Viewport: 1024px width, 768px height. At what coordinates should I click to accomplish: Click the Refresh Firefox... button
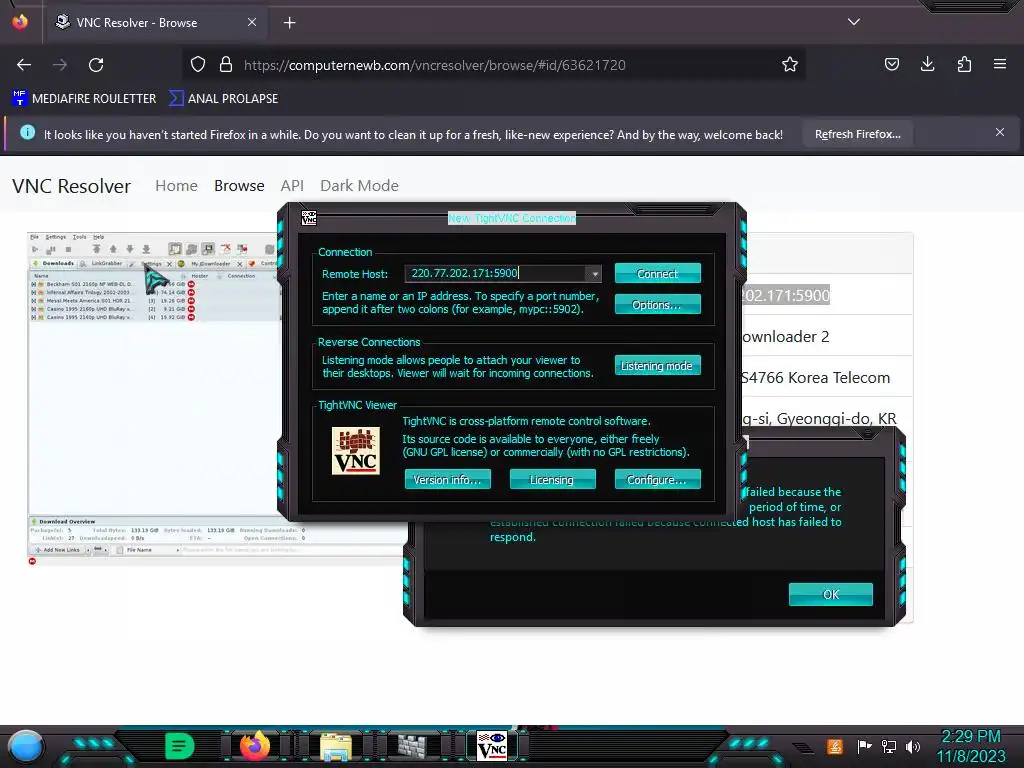pos(857,135)
